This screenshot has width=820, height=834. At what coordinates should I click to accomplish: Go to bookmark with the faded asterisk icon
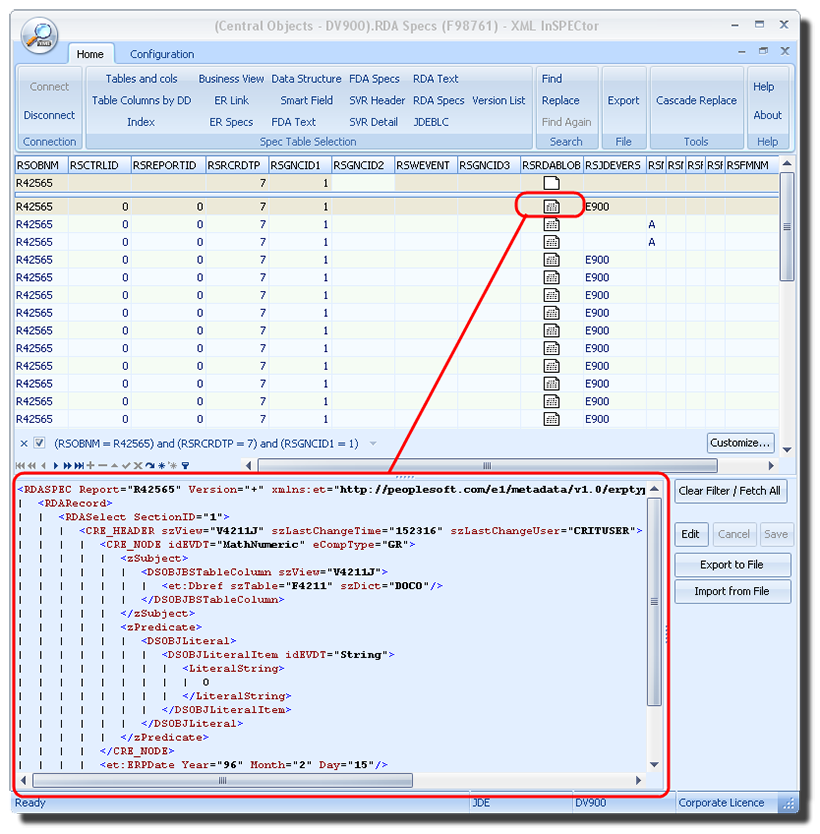click(173, 465)
